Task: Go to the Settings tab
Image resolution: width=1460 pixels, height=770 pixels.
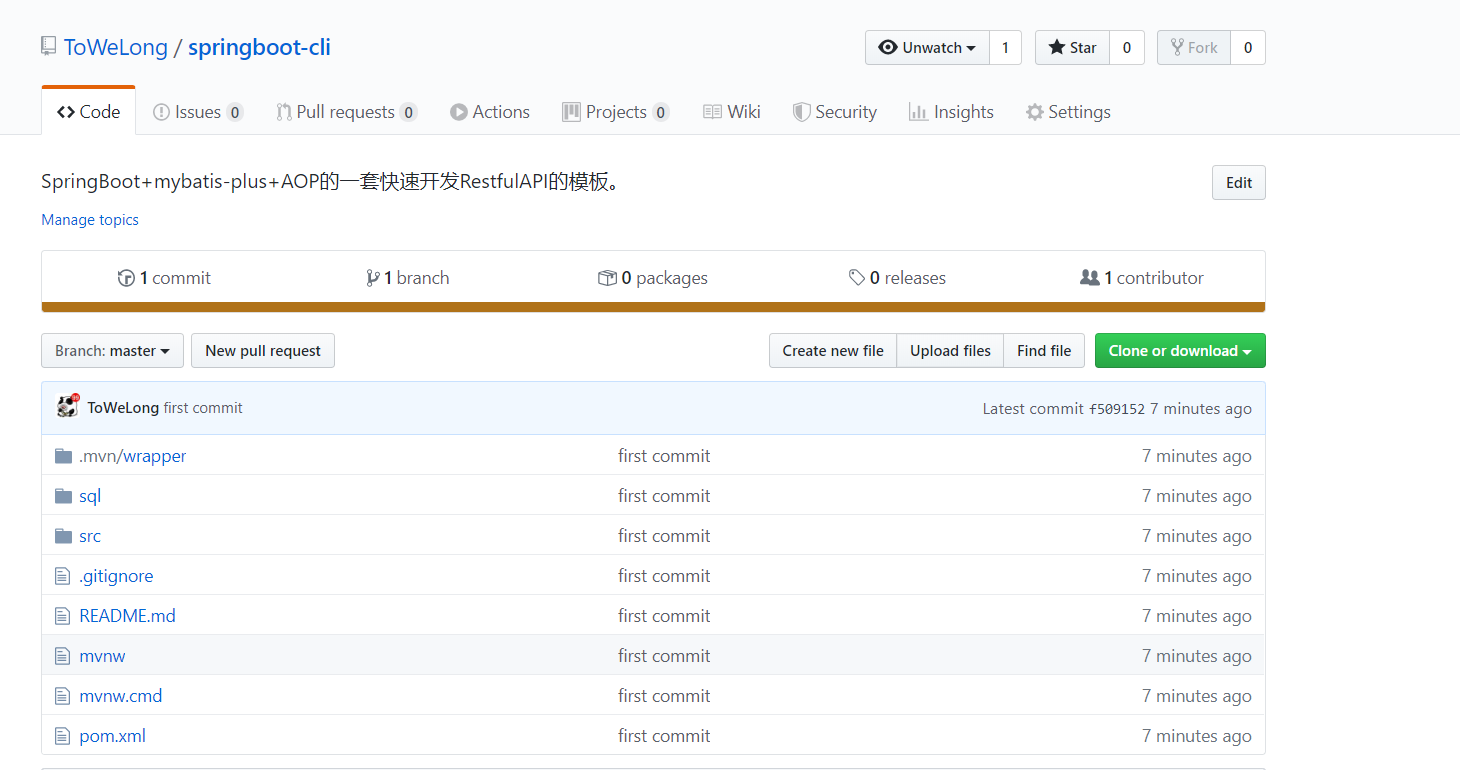Action: (x=1068, y=112)
